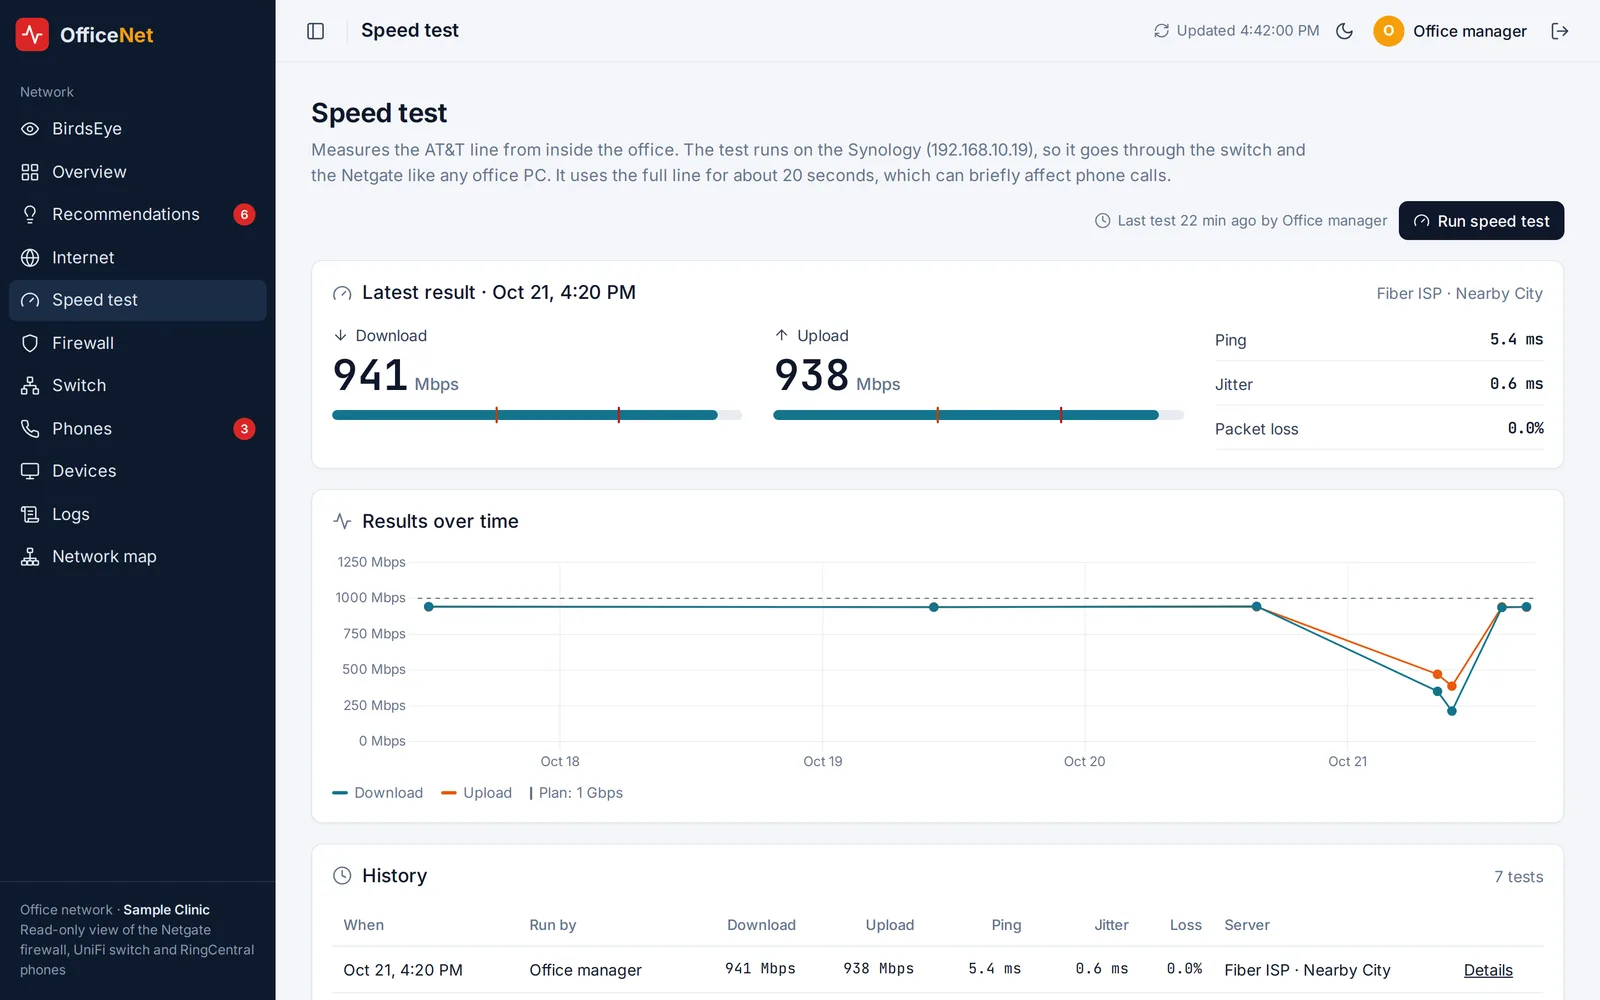Click 'Fiber ISP · Nearby City' in latest result header
Image resolution: width=1600 pixels, height=1000 pixels.
coord(1459,293)
